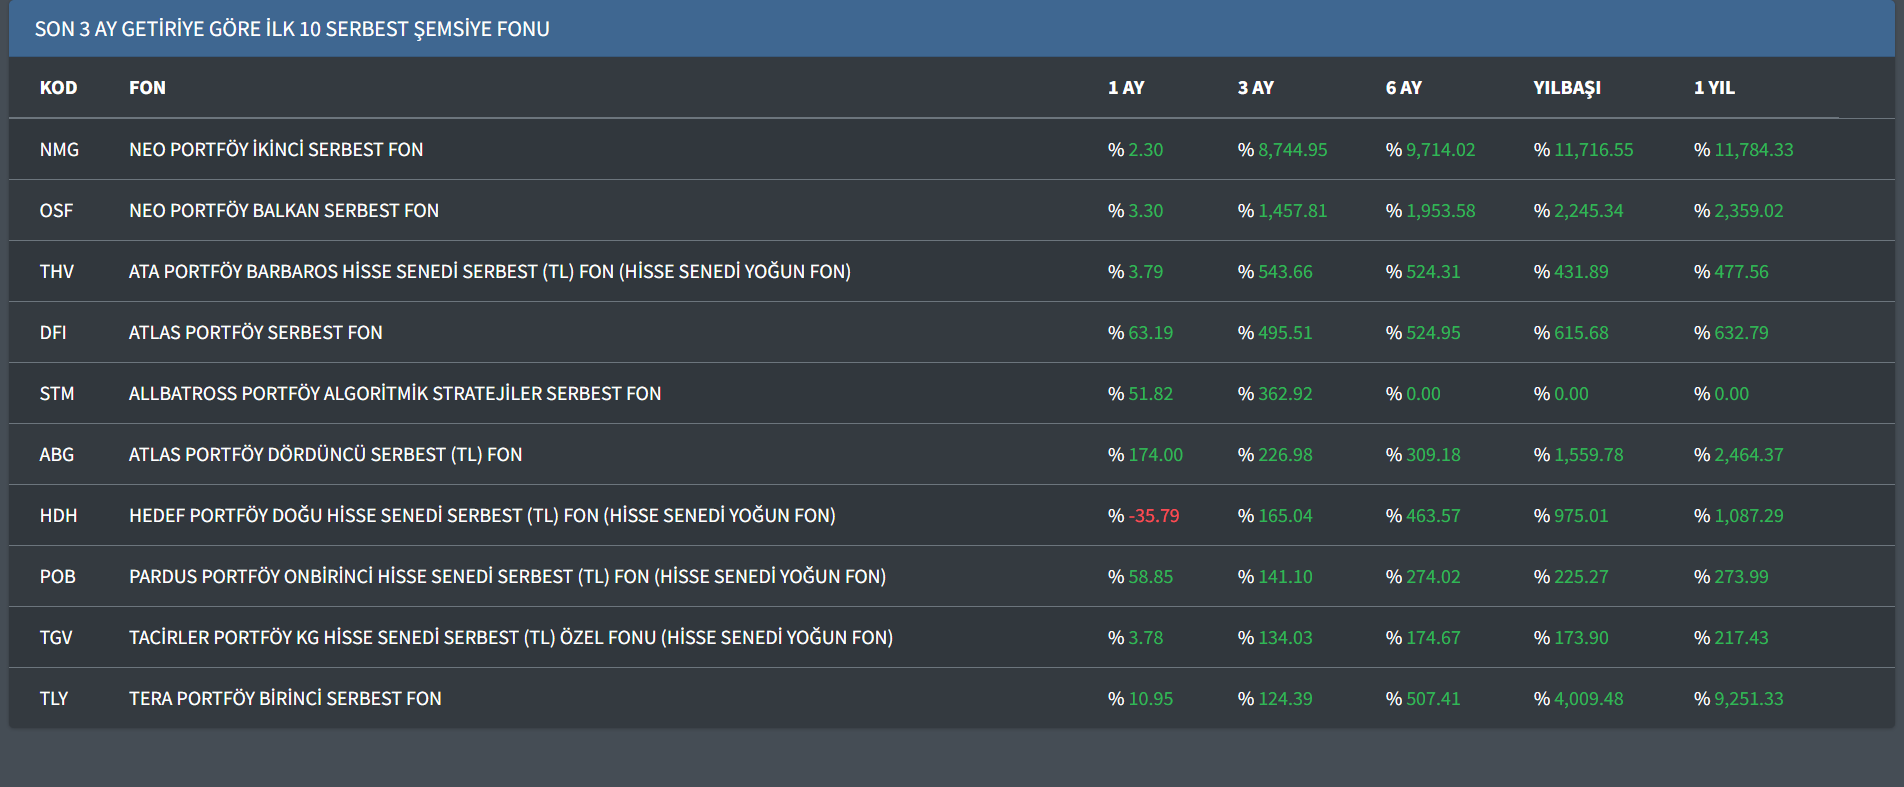Open NEO PORTFÖY BALKAN SERBEST FON
The image size is (1904, 787).
[x=284, y=211]
